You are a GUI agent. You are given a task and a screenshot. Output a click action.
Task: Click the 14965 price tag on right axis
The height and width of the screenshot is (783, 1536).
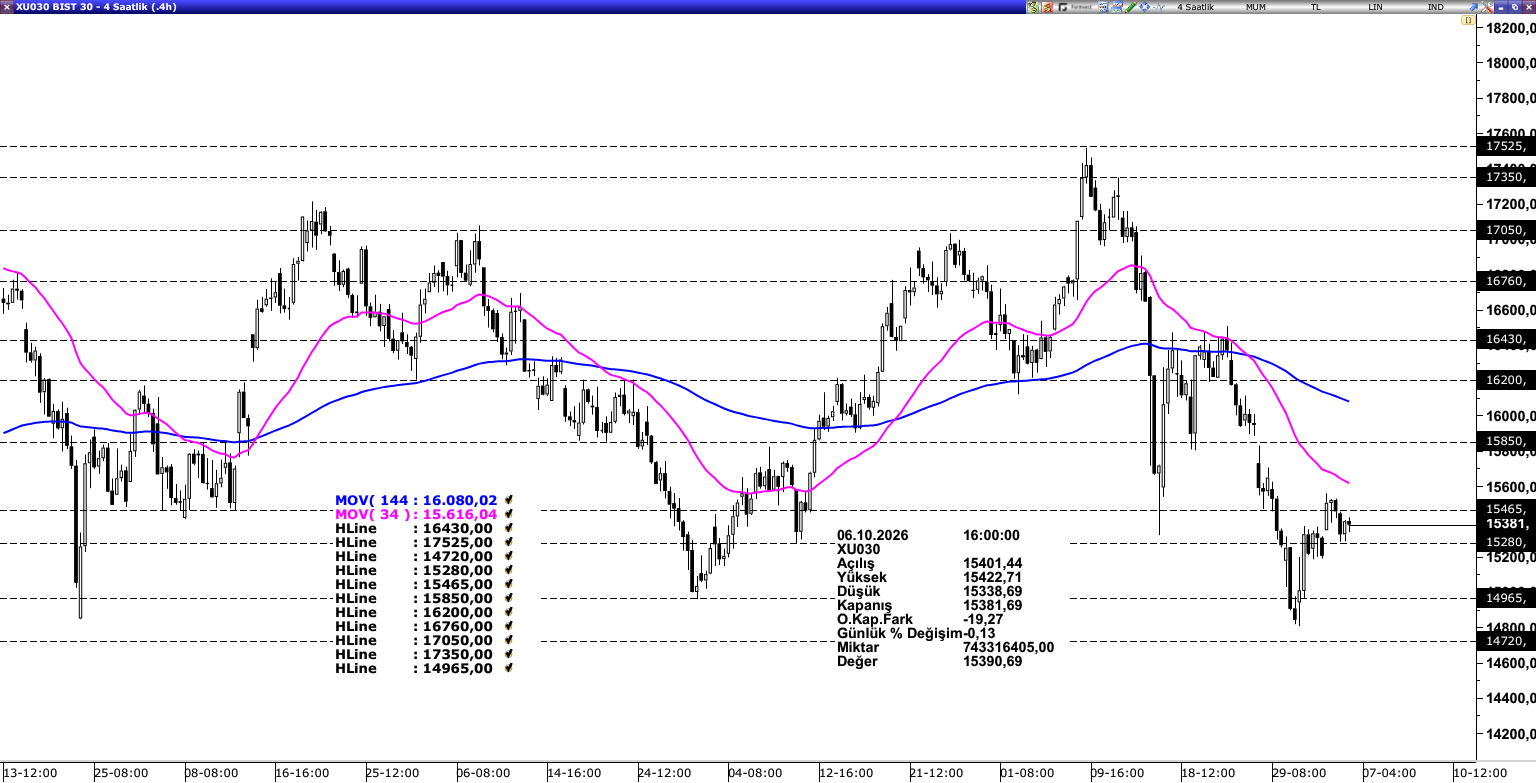(1505, 598)
